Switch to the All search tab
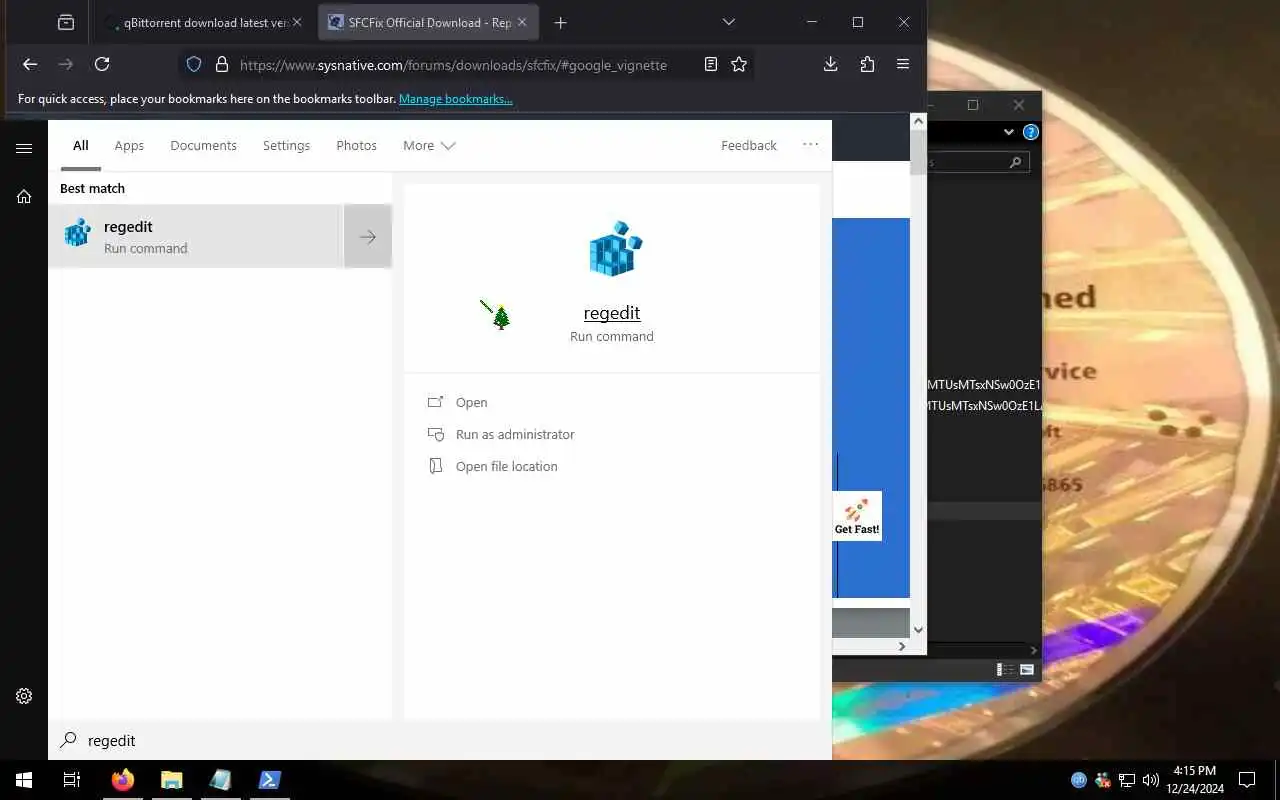The height and width of the screenshot is (800, 1280). pyautogui.click(x=81, y=145)
